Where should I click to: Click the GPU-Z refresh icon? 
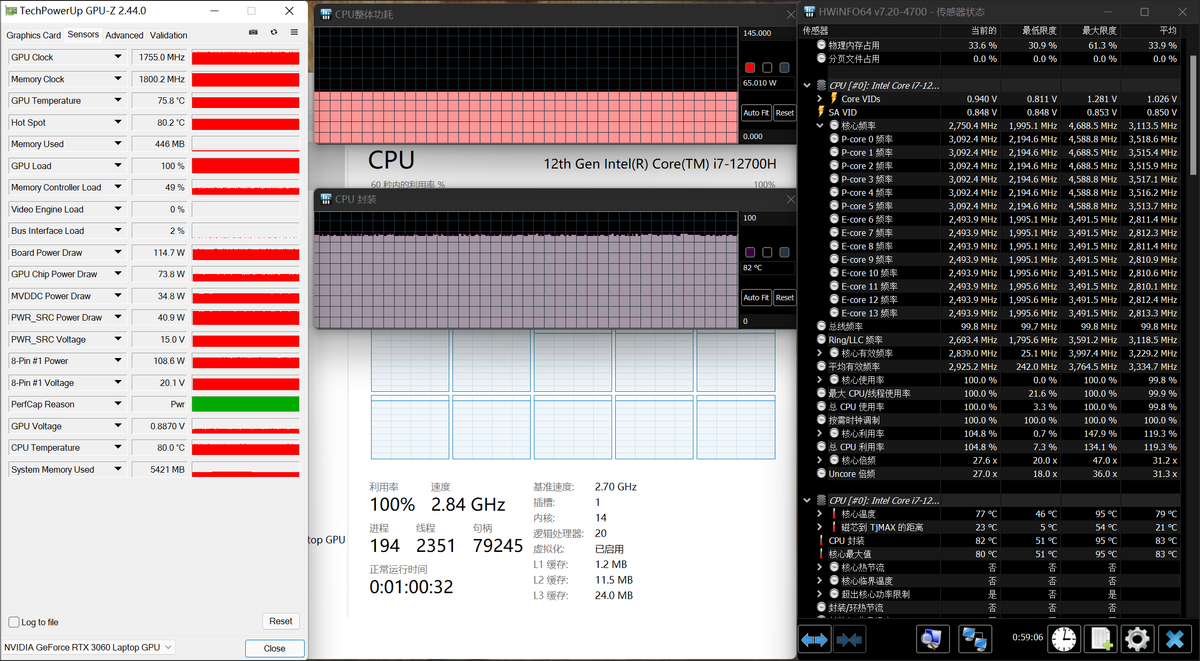pos(274,33)
